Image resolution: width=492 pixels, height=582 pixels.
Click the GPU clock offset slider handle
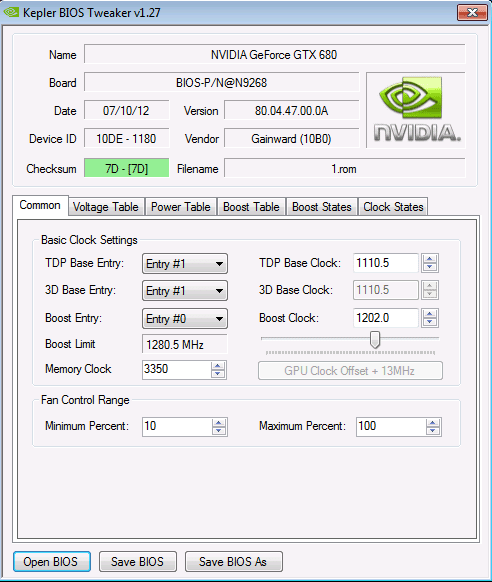click(x=375, y=340)
